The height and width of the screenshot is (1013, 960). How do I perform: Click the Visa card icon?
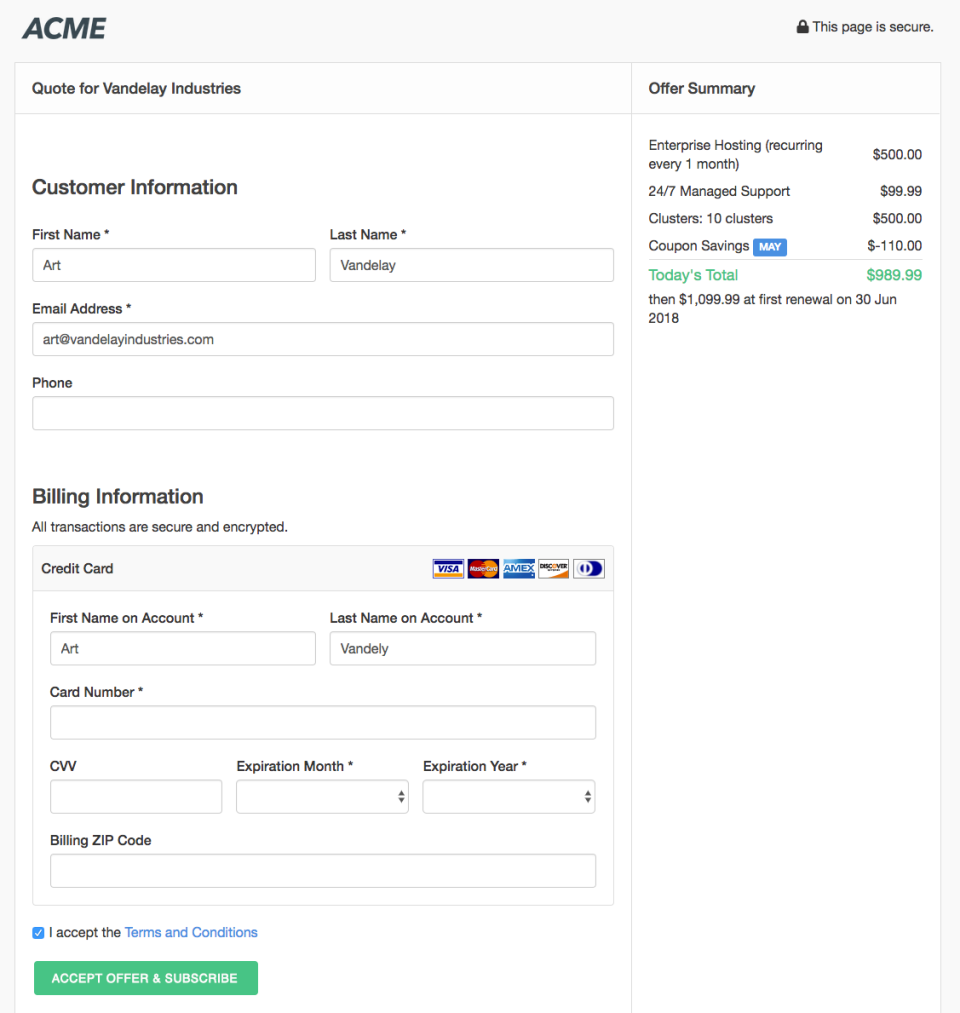448,569
